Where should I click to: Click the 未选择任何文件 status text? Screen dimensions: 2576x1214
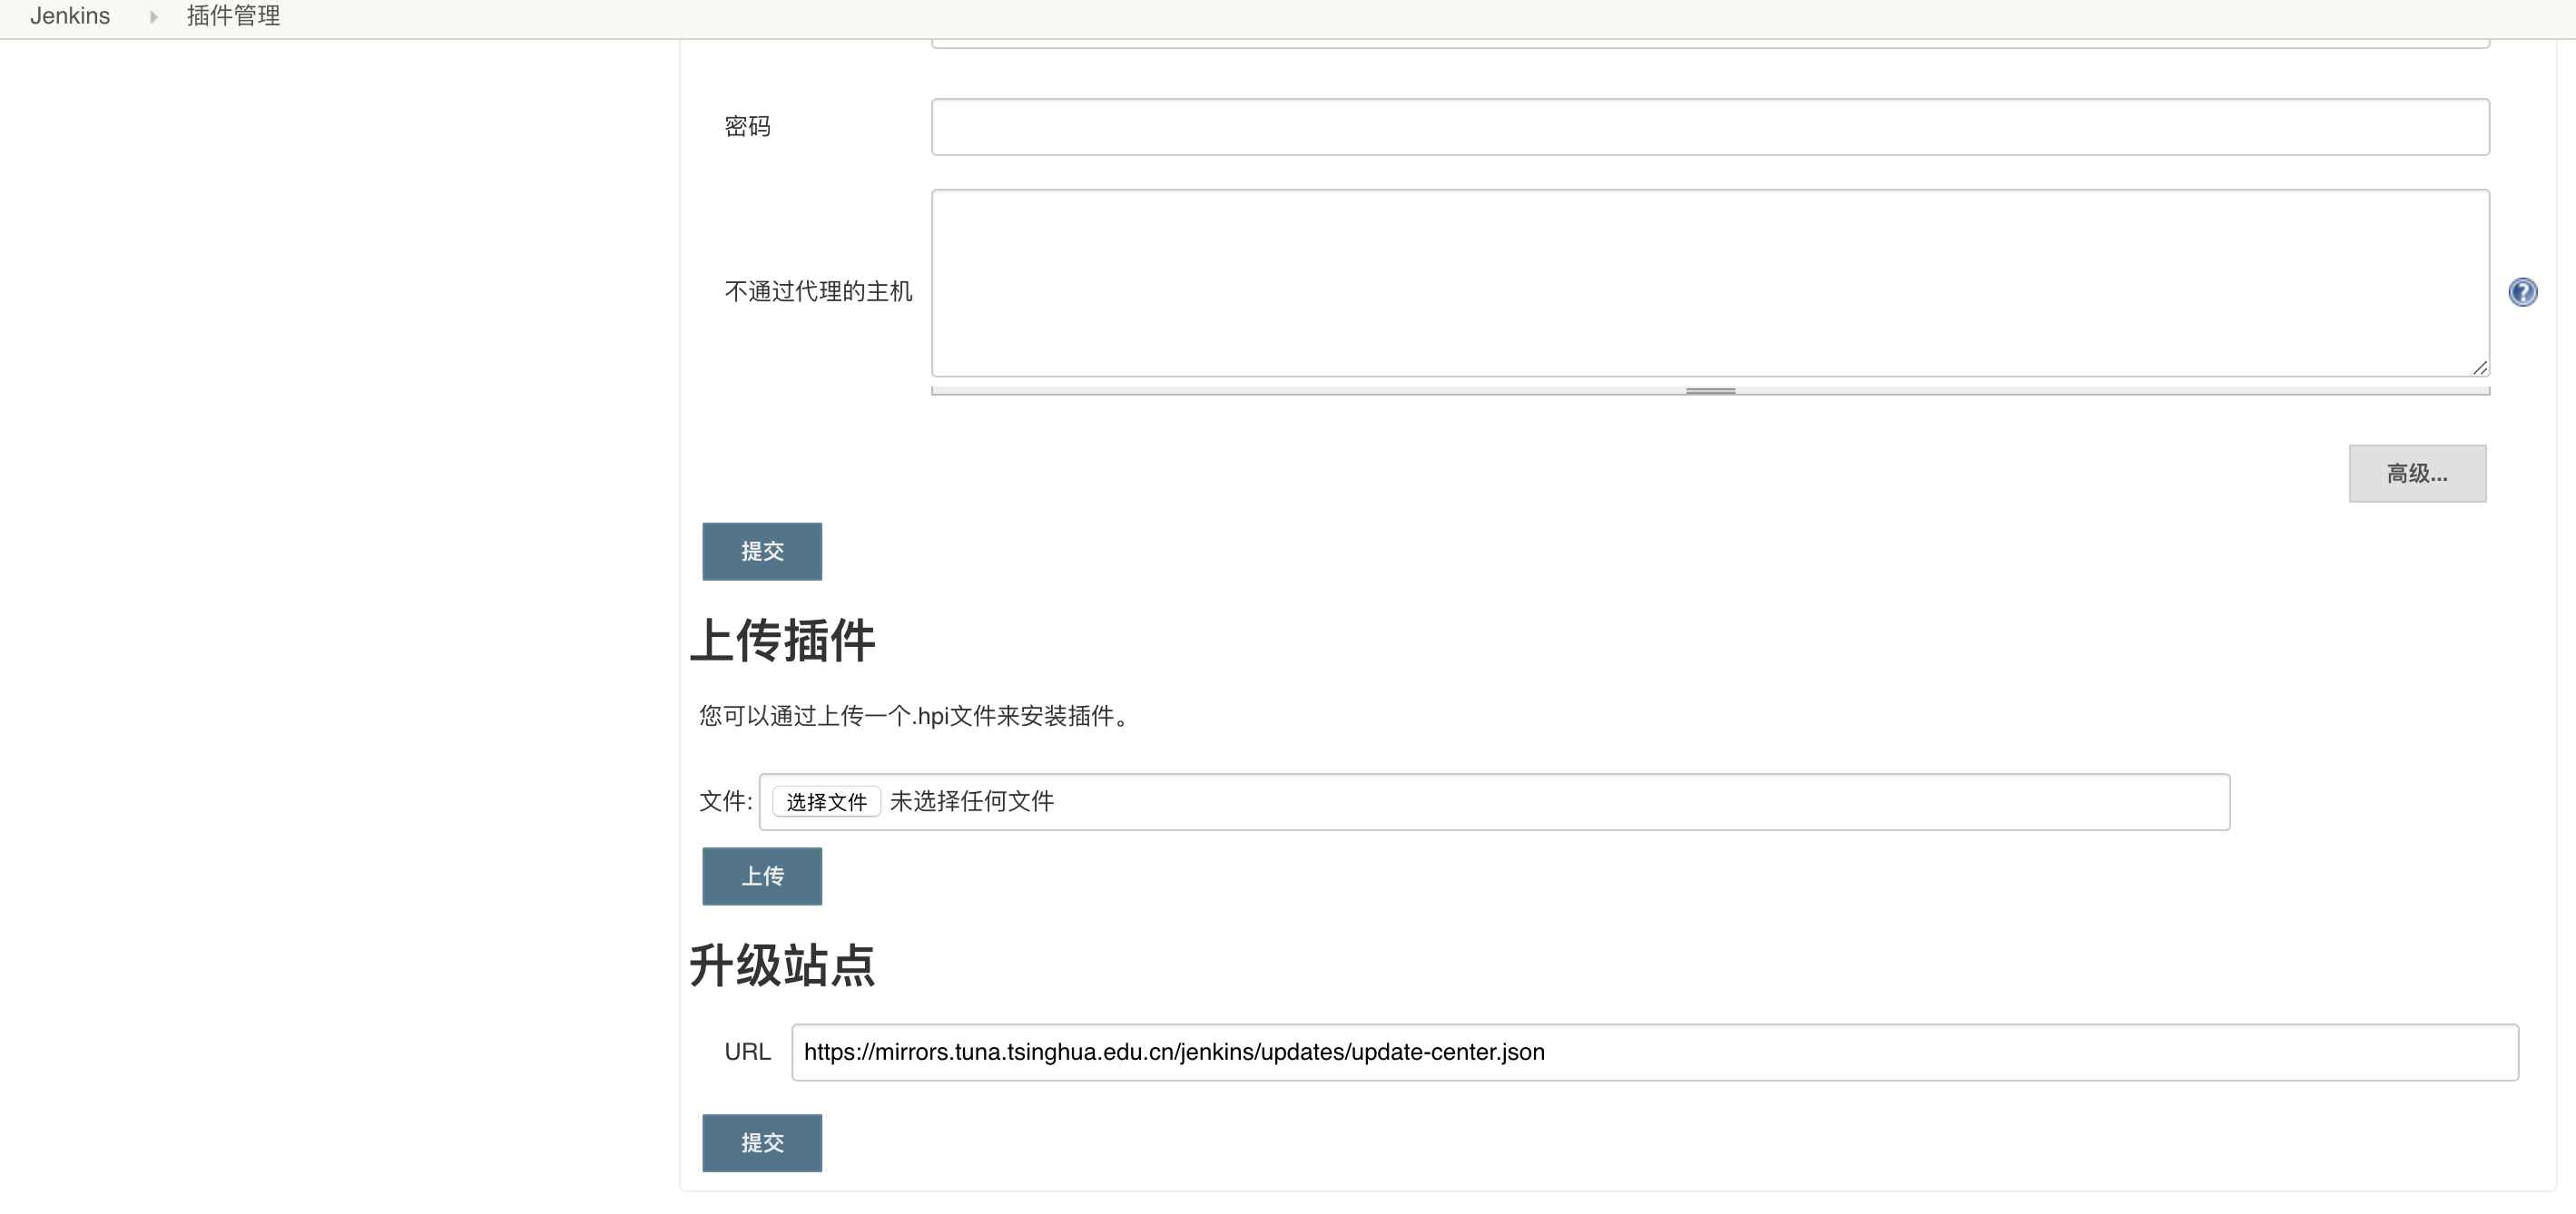[972, 801]
